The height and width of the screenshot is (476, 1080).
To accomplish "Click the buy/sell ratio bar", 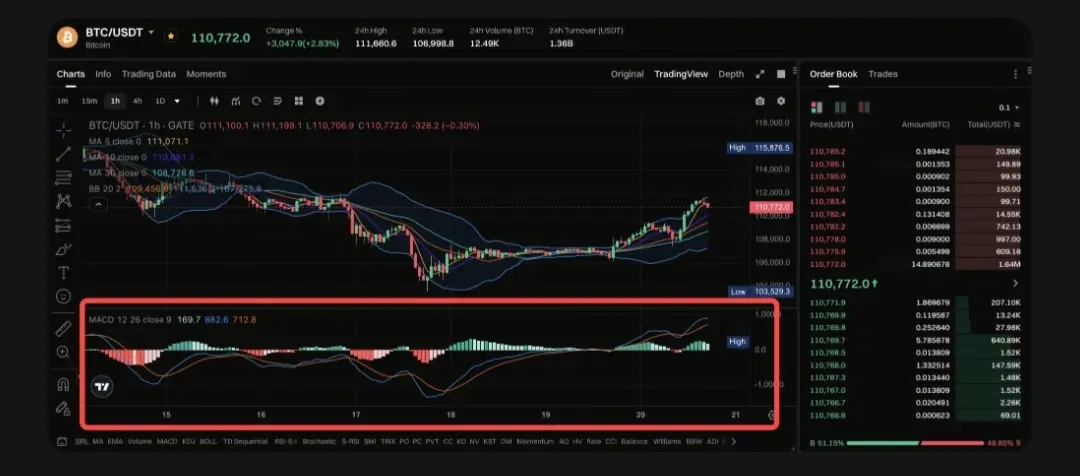I will tap(917, 443).
